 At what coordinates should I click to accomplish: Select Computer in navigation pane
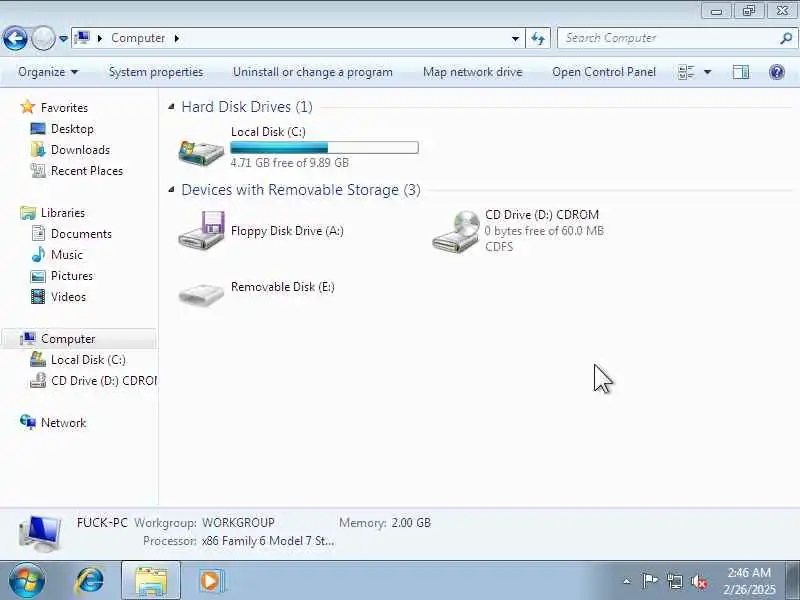point(68,339)
